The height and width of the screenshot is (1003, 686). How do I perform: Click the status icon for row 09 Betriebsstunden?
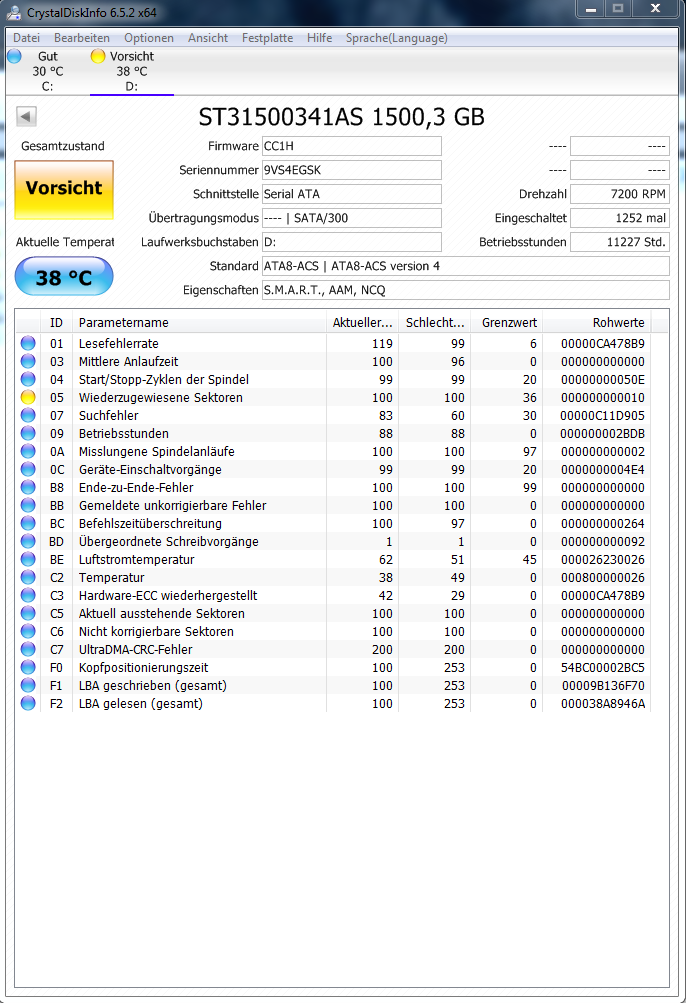click(28, 433)
